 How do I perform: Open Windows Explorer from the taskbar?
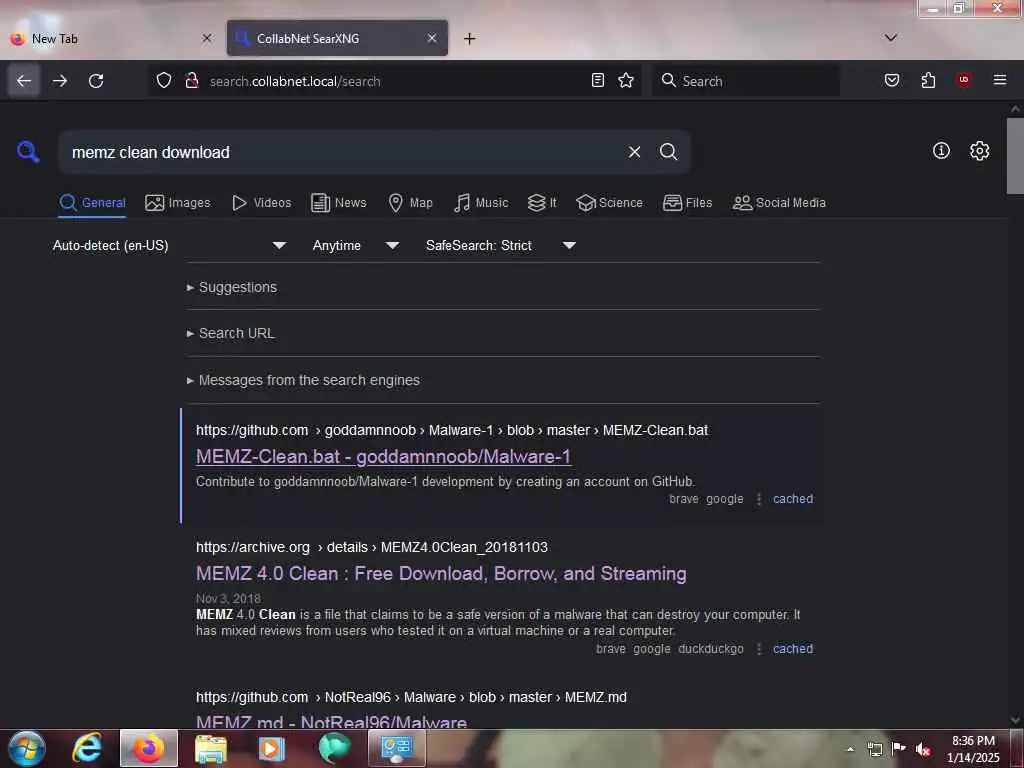click(211, 748)
